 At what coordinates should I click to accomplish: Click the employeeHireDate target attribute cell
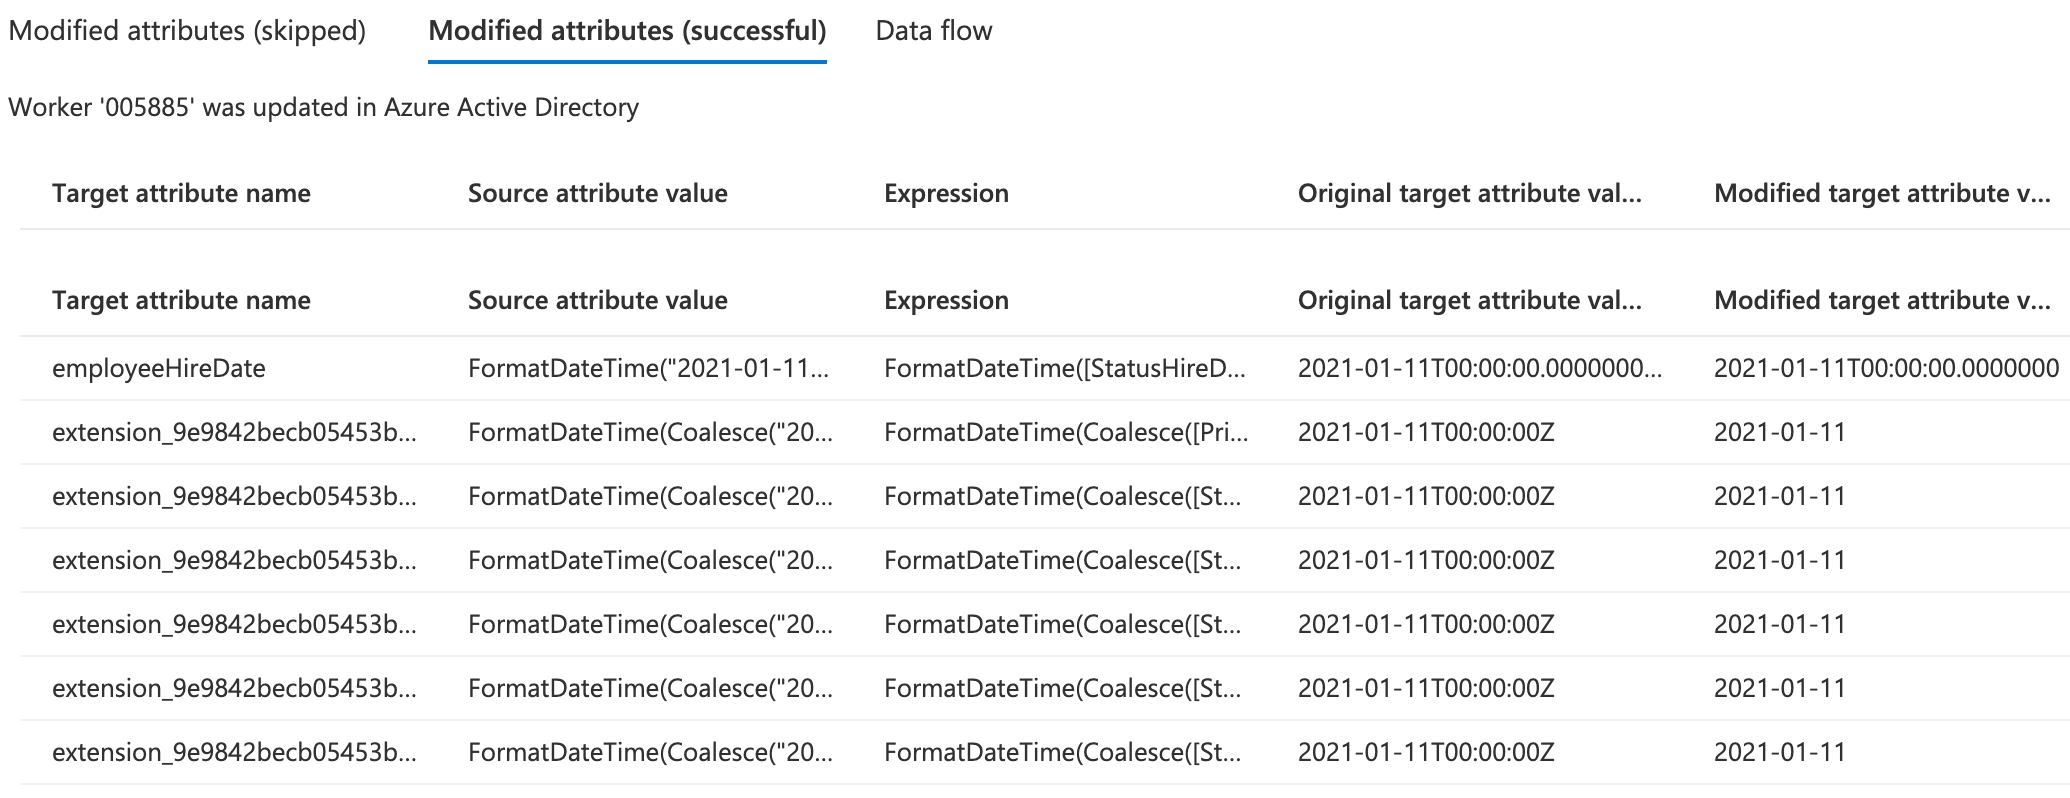click(159, 368)
